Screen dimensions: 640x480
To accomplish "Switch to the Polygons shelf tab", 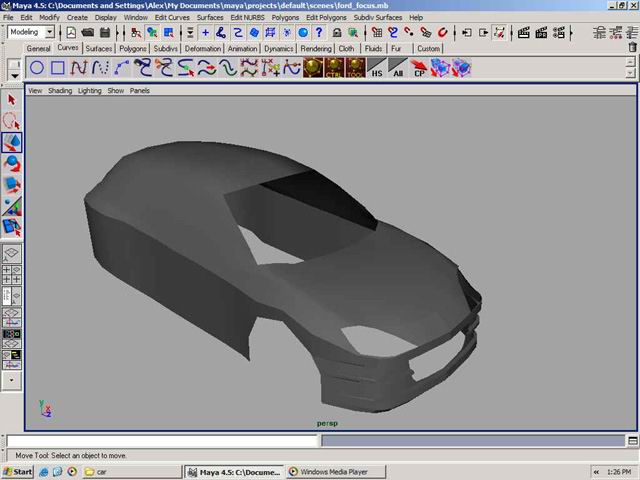I will coord(132,48).
